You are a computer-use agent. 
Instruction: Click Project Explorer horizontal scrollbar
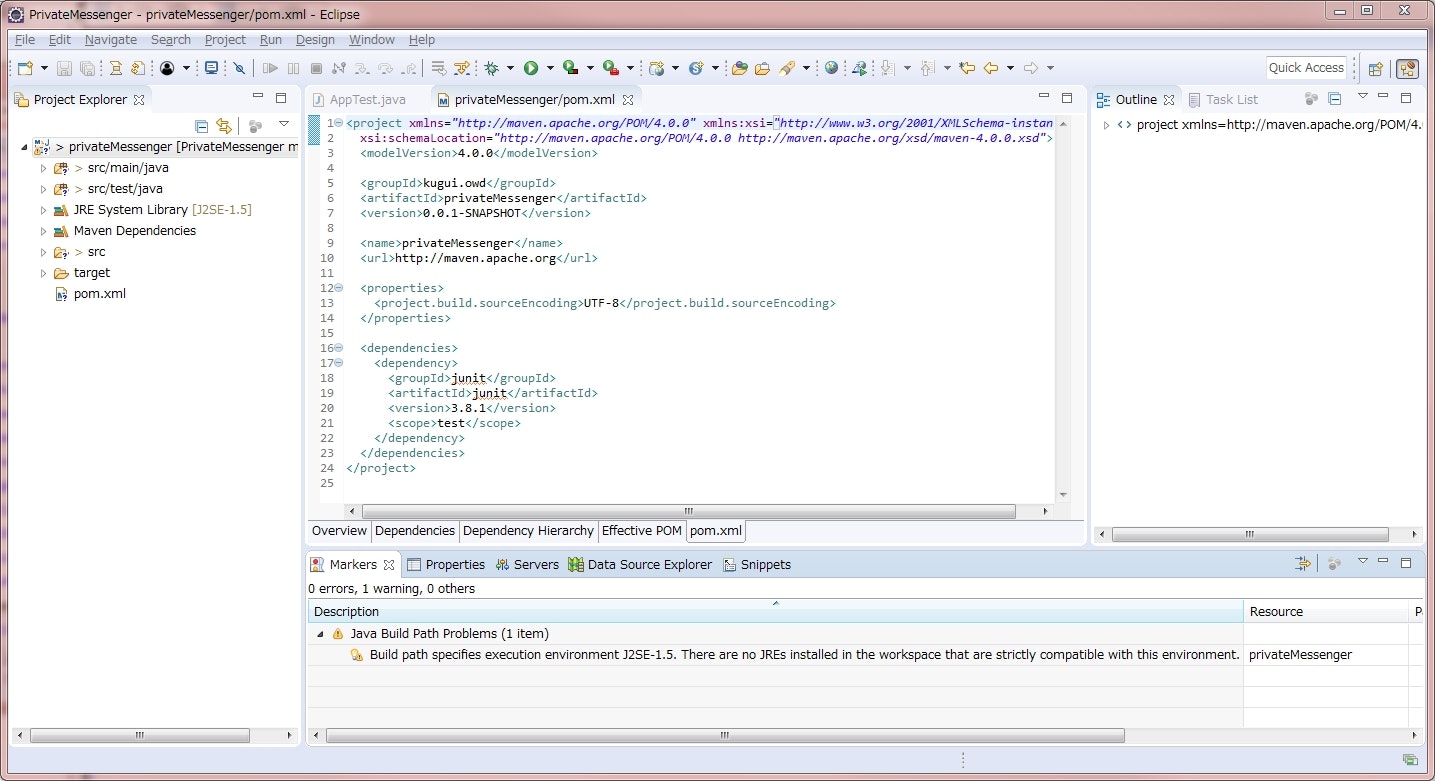pos(139,735)
